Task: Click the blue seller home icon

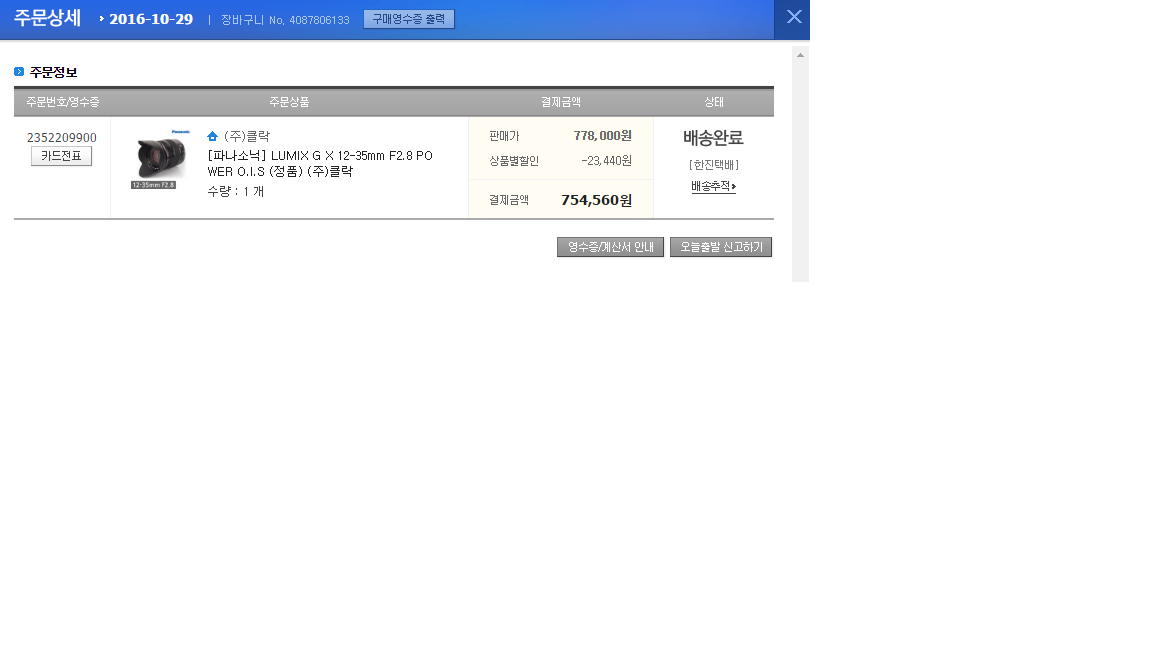Action: tap(212, 136)
